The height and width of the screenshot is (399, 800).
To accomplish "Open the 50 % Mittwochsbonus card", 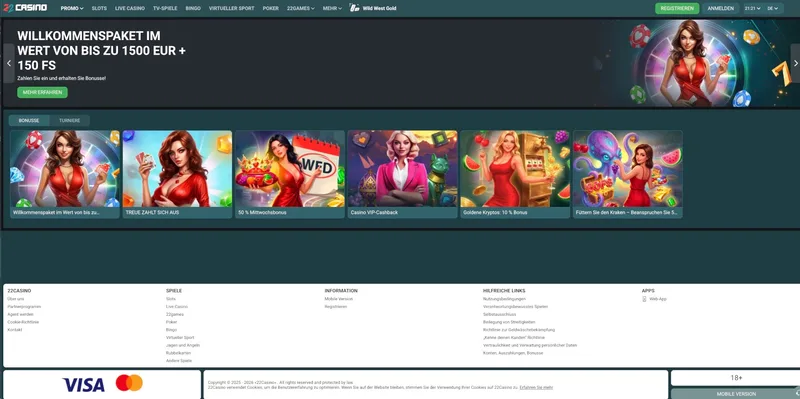I will point(290,174).
